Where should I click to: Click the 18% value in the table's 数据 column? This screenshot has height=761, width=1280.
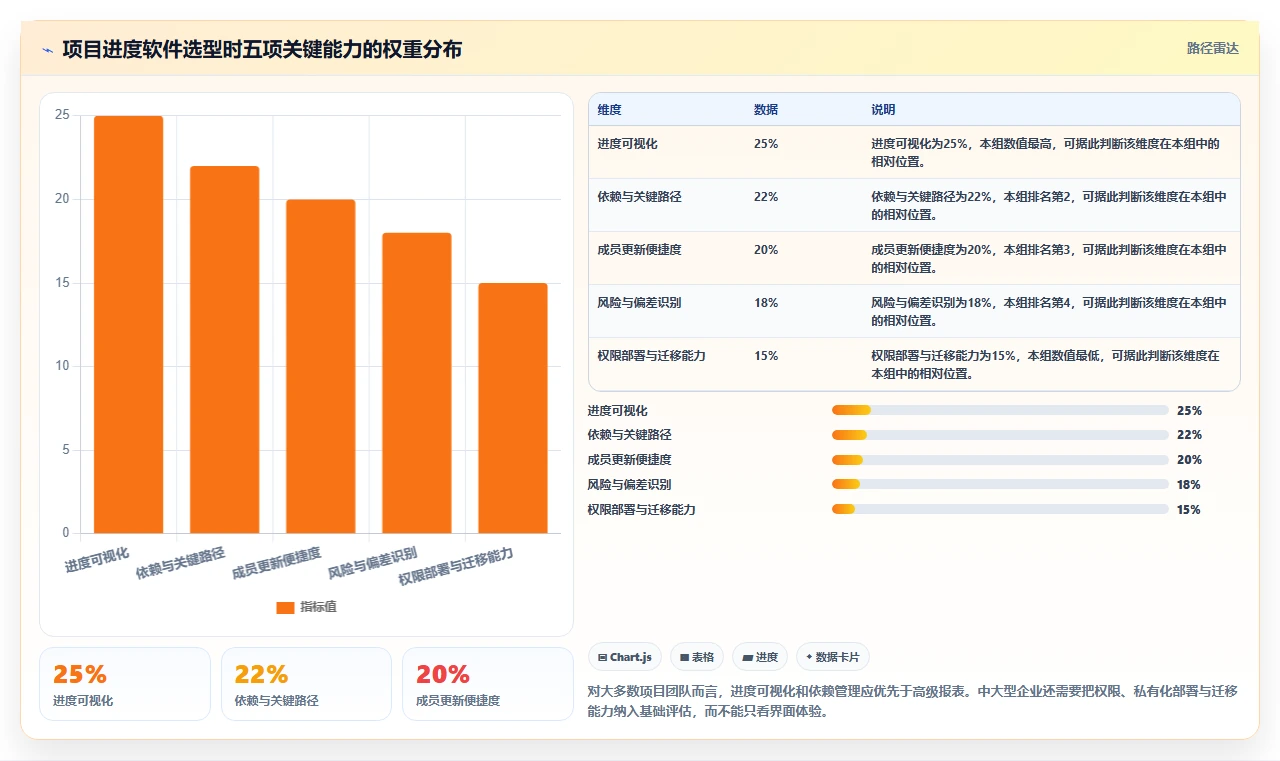click(766, 303)
